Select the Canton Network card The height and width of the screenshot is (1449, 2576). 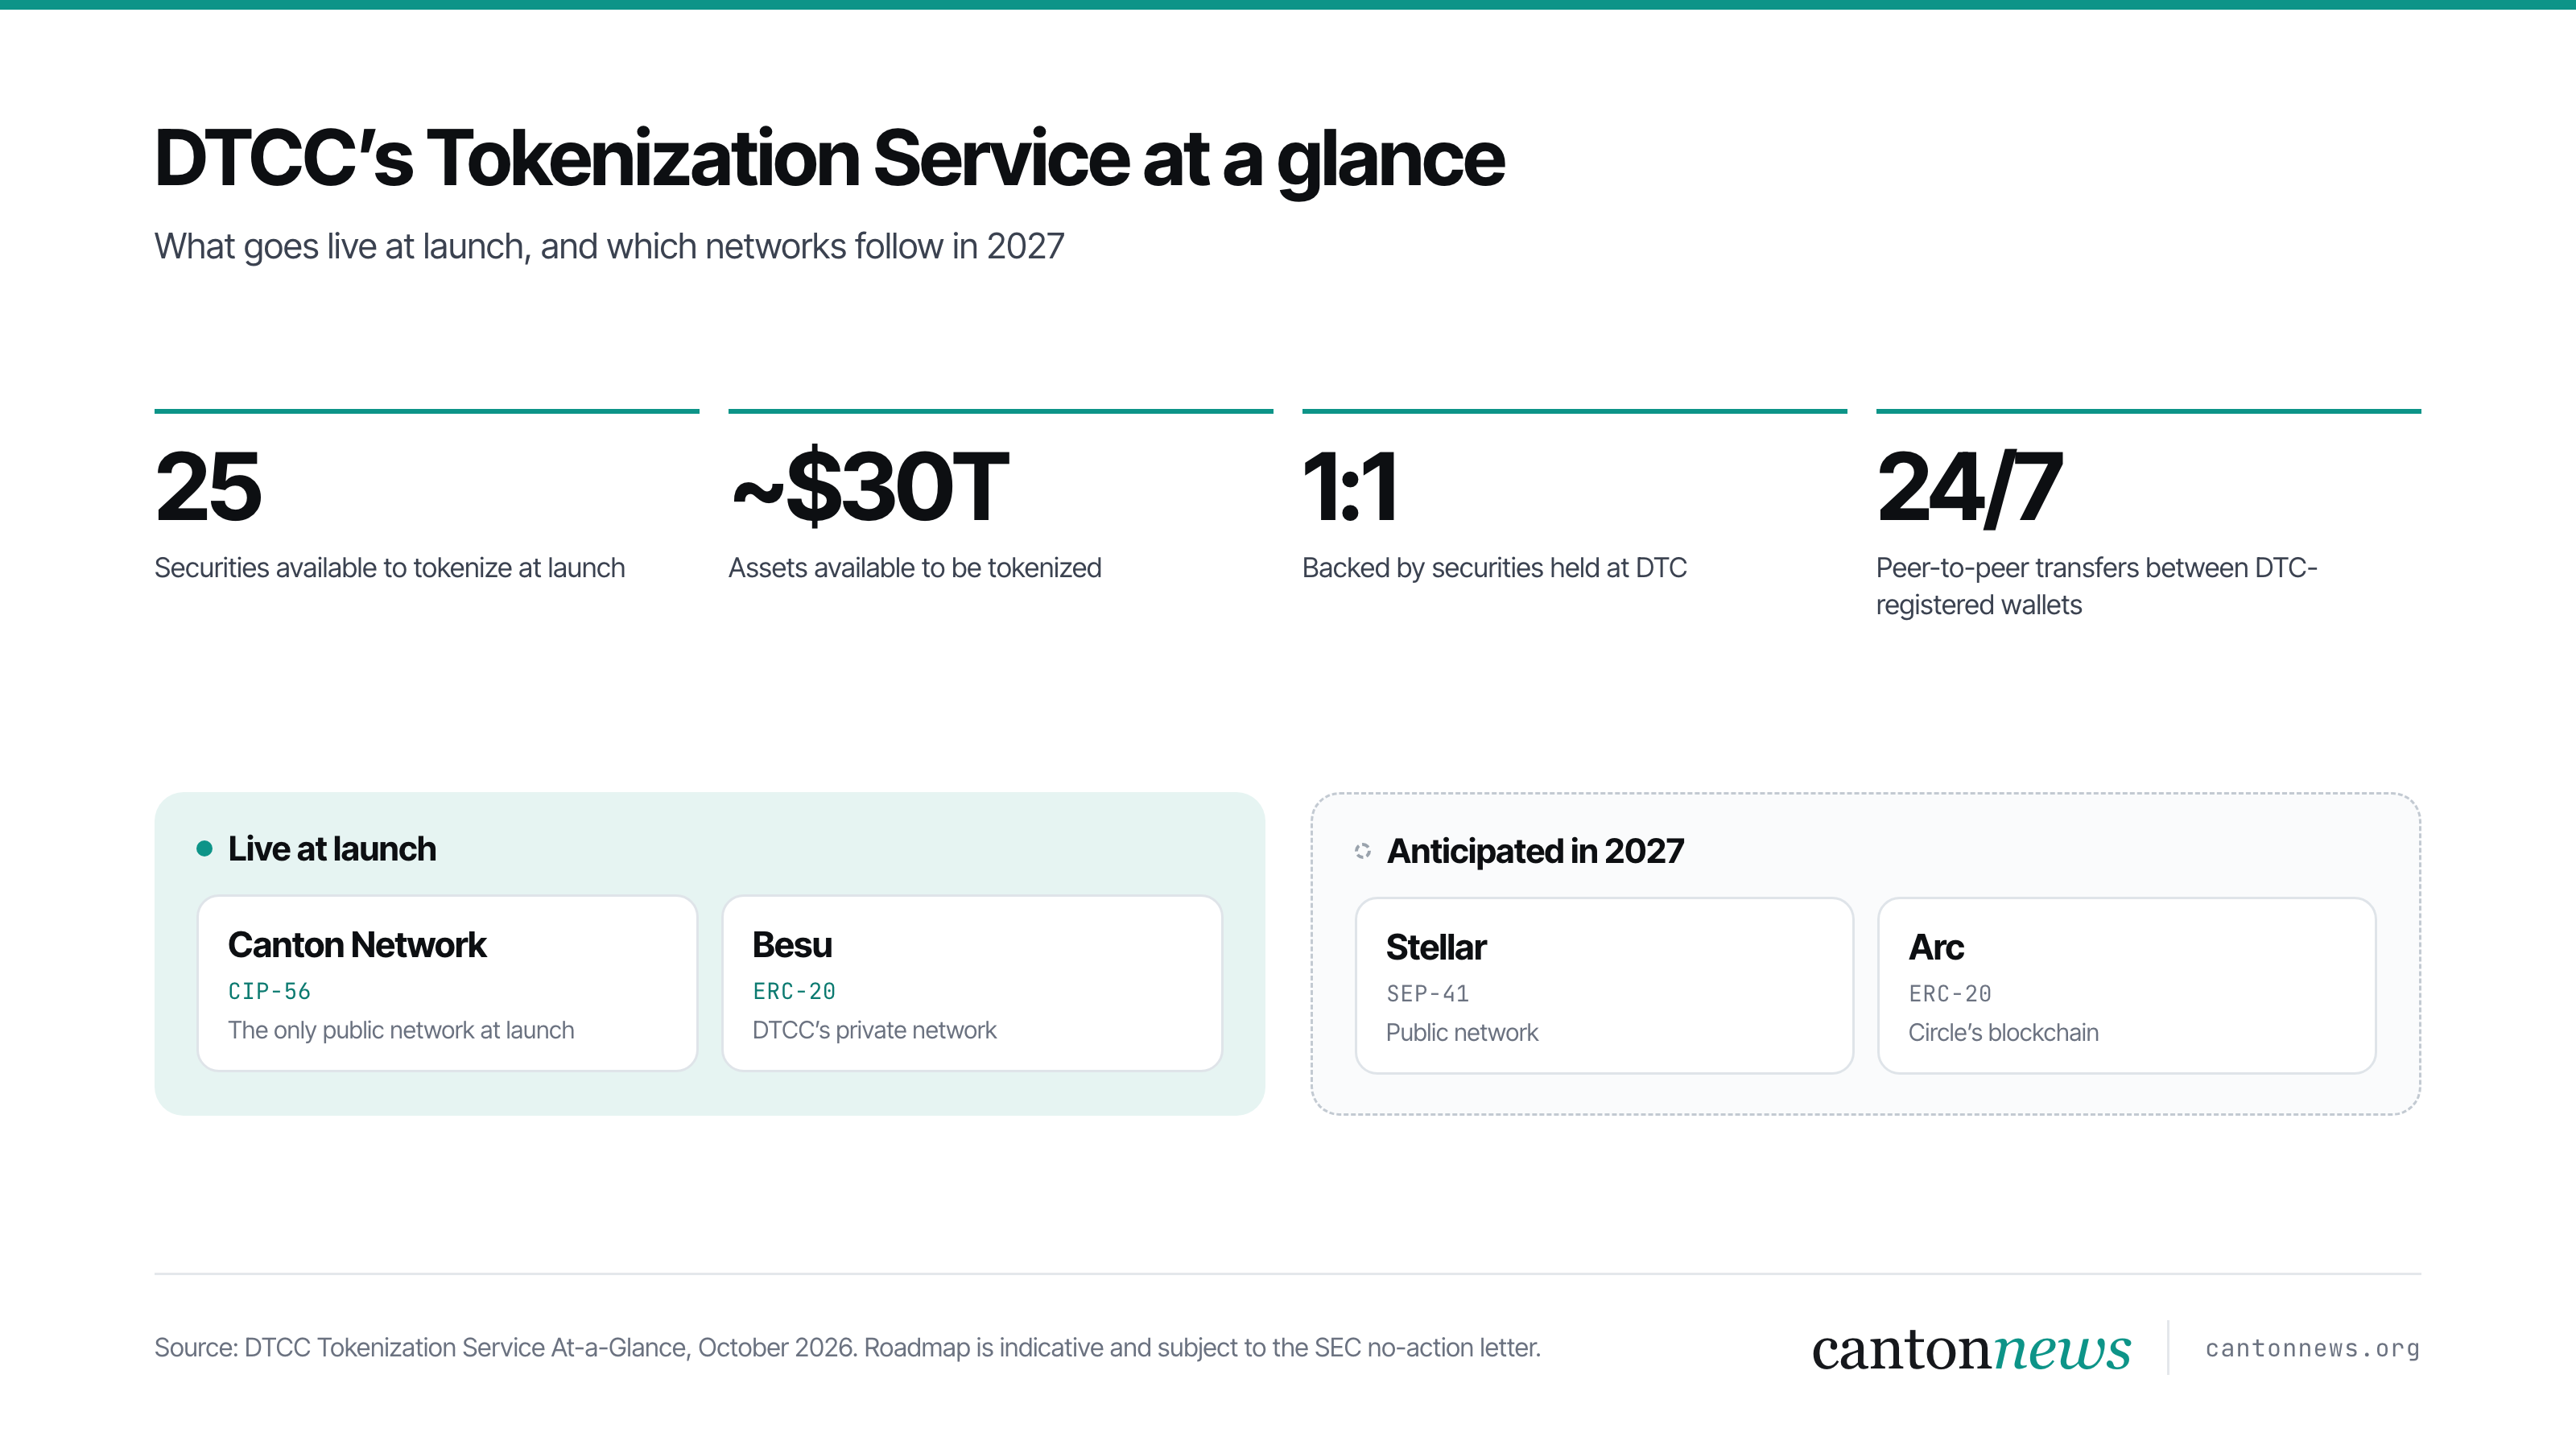point(447,983)
